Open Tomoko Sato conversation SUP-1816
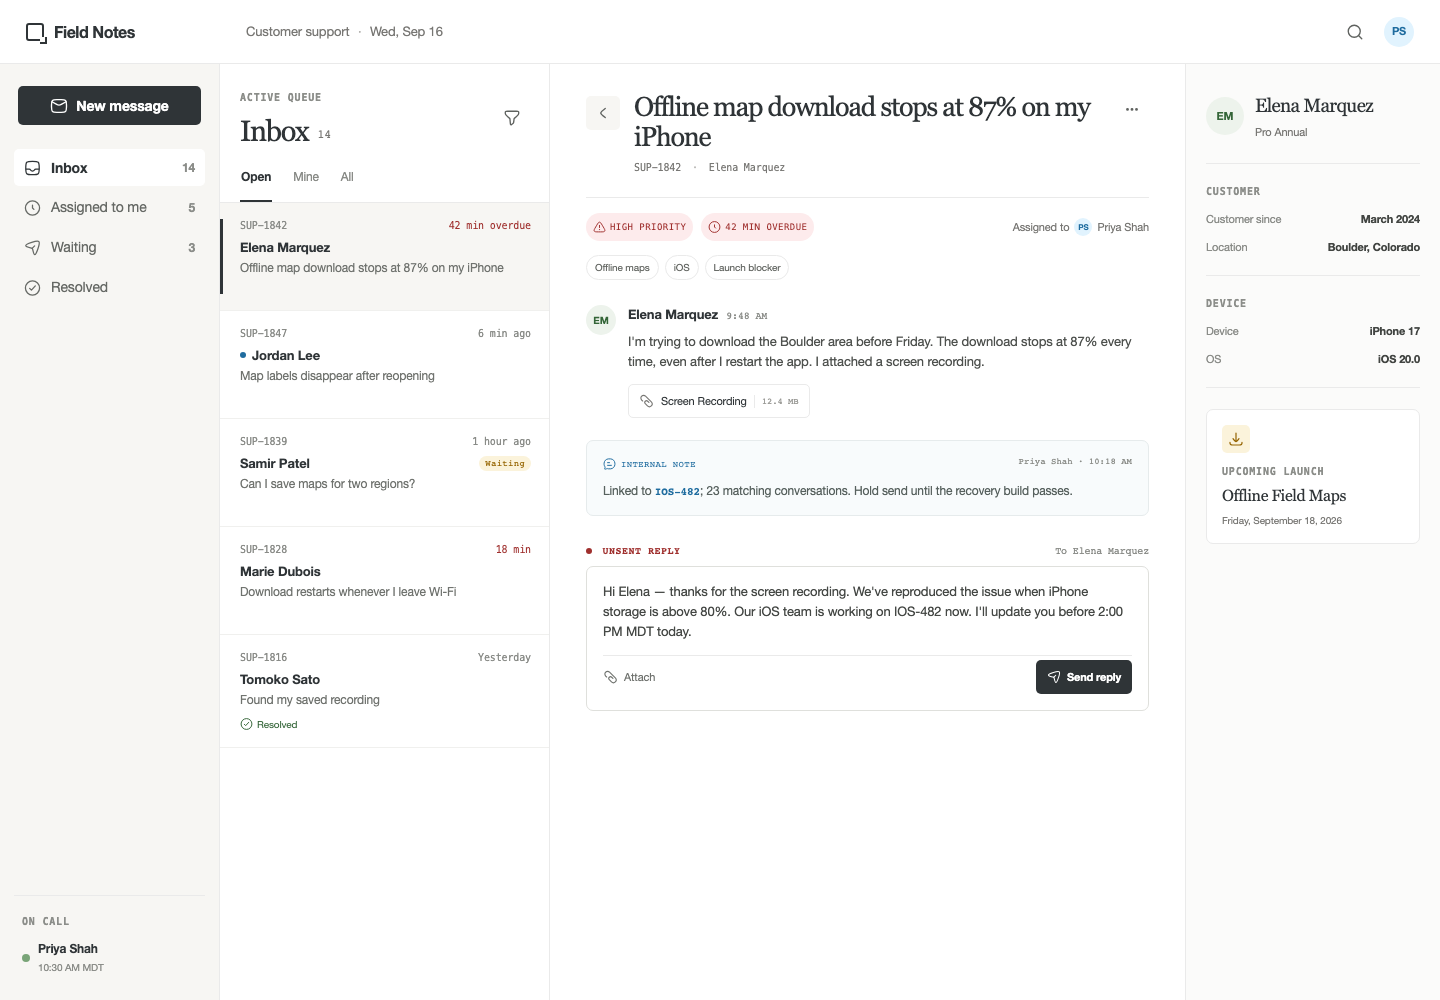 click(385, 691)
